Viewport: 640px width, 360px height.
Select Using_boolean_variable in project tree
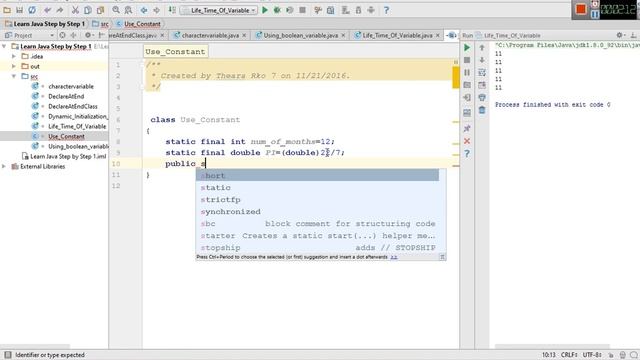[x=78, y=147]
